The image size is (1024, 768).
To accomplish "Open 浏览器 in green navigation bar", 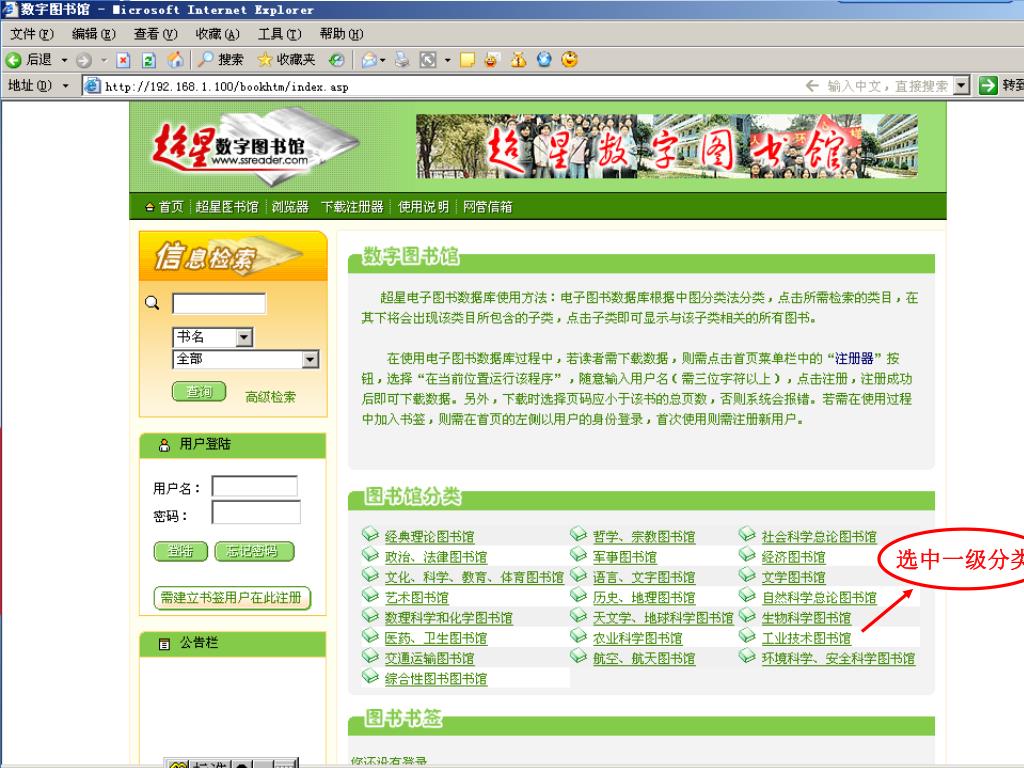I will coord(290,207).
